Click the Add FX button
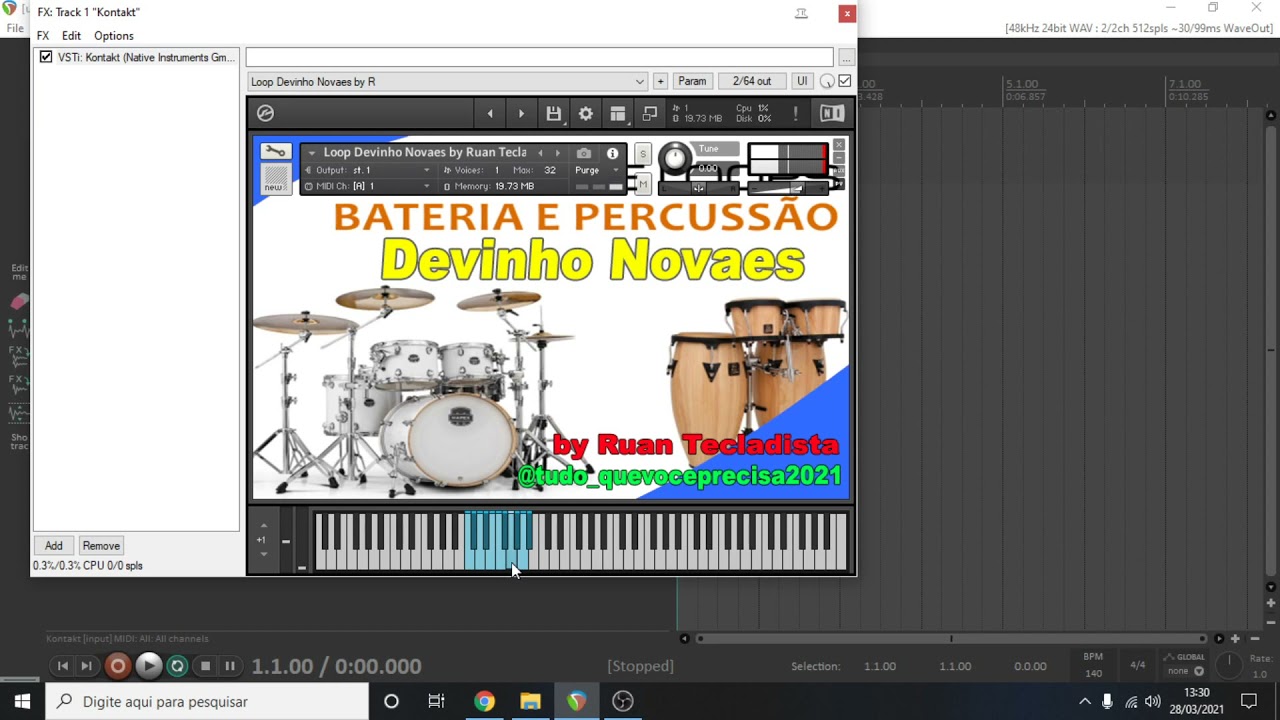This screenshot has width=1280, height=720. pyautogui.click(x=54, y=546)
